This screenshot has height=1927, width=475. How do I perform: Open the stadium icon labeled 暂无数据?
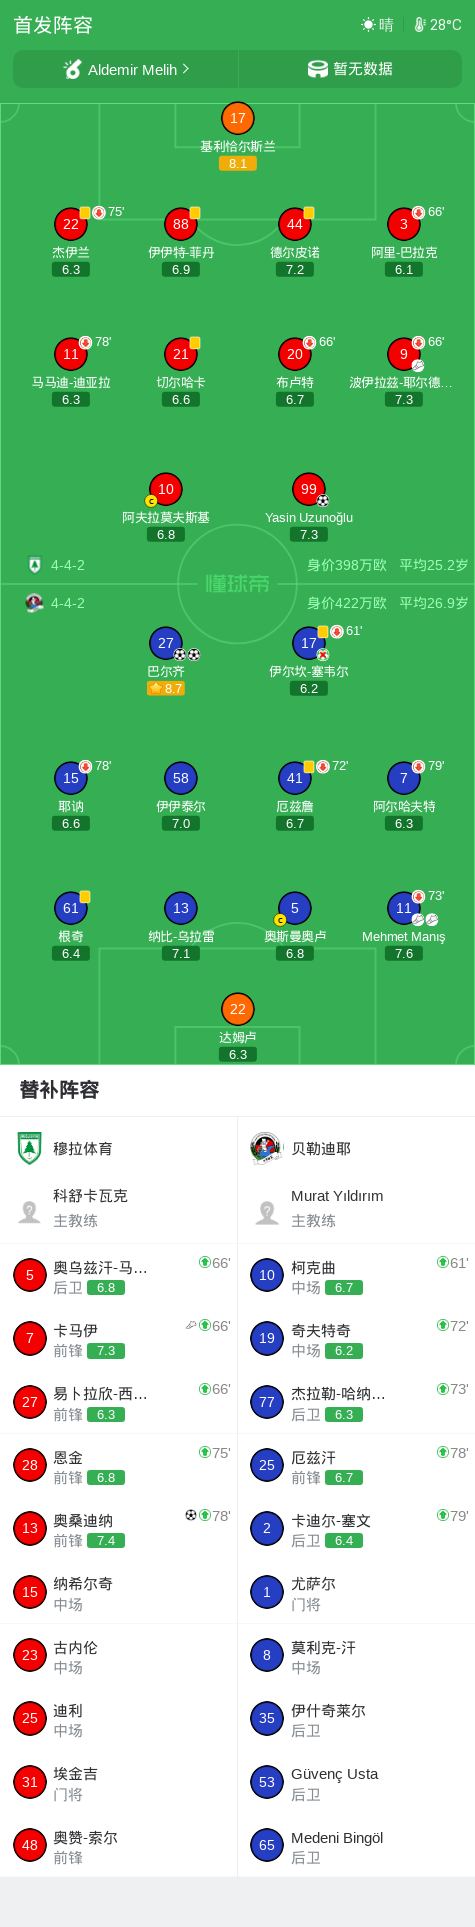click(x=317, y=69)
